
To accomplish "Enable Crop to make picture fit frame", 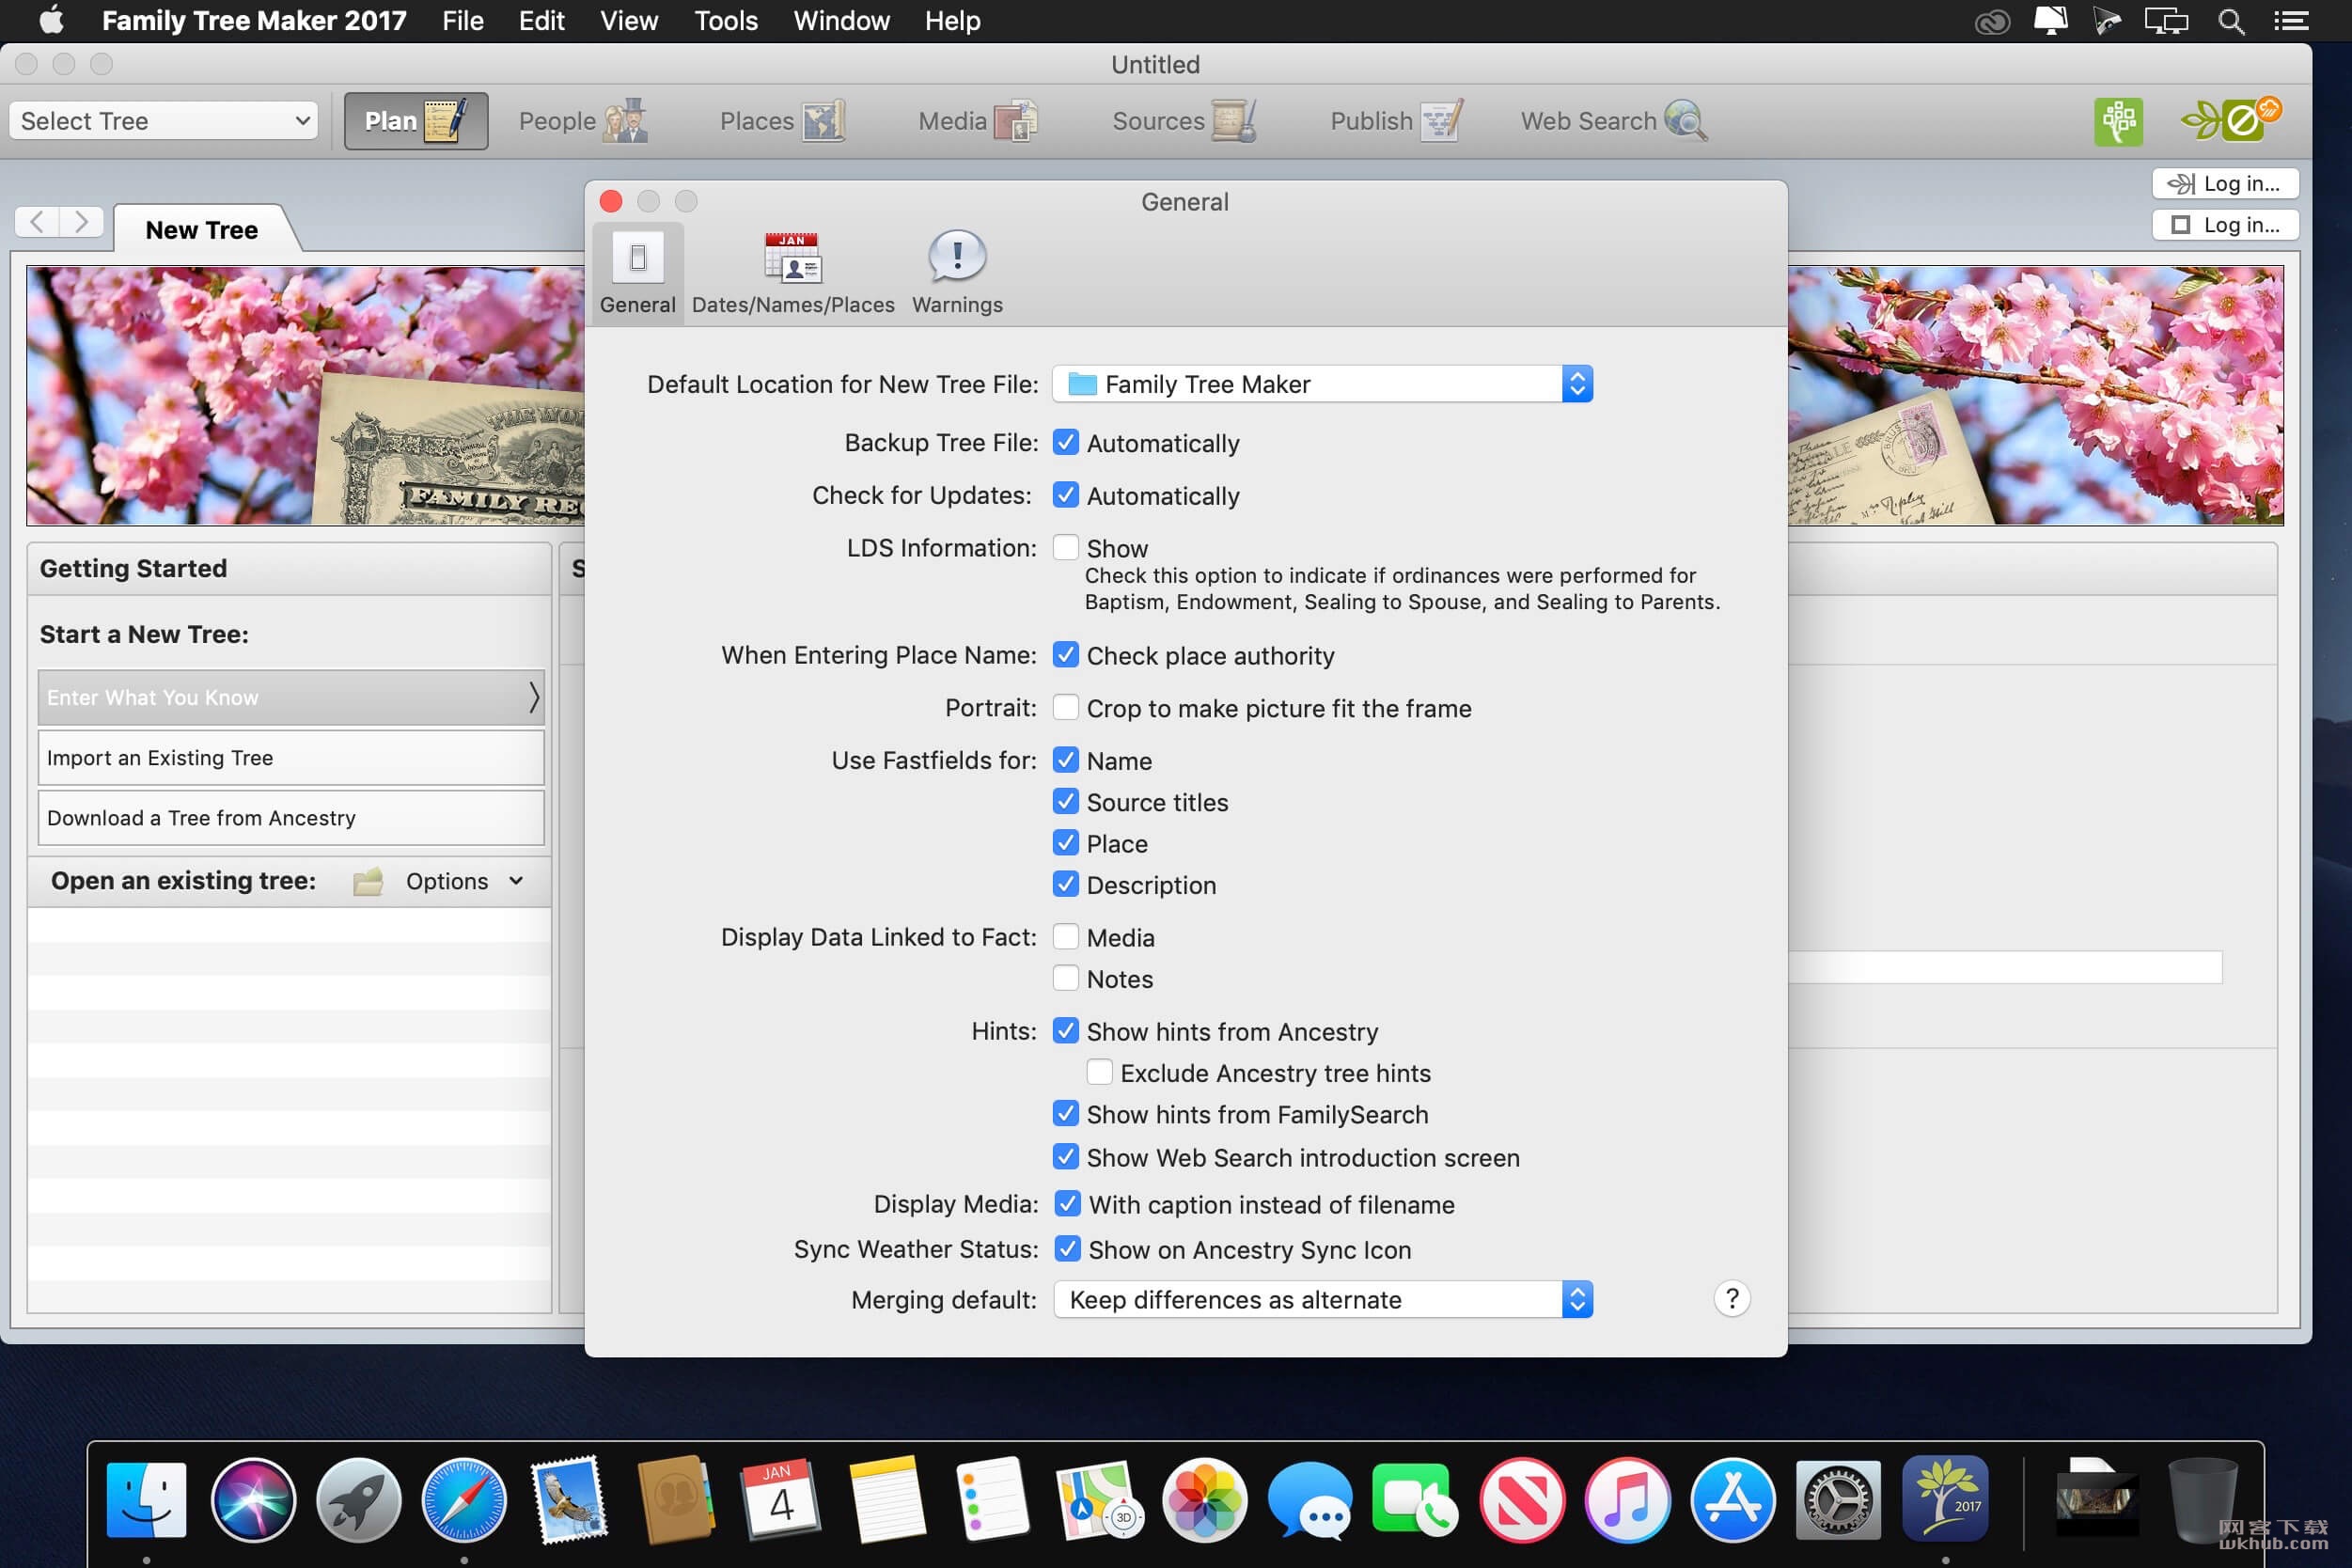I will (1066, 707).
